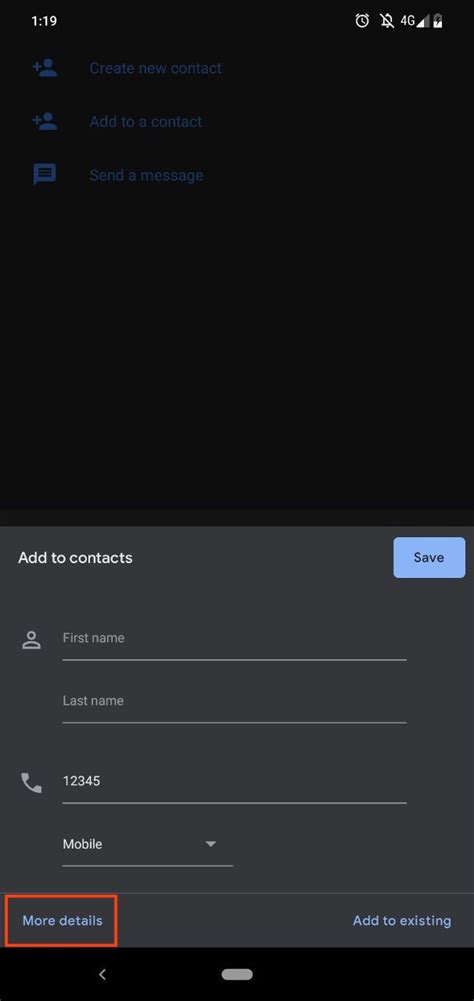474x1001 pixels.
Task: Click the phone handset icon
Action: click(31, 782)
